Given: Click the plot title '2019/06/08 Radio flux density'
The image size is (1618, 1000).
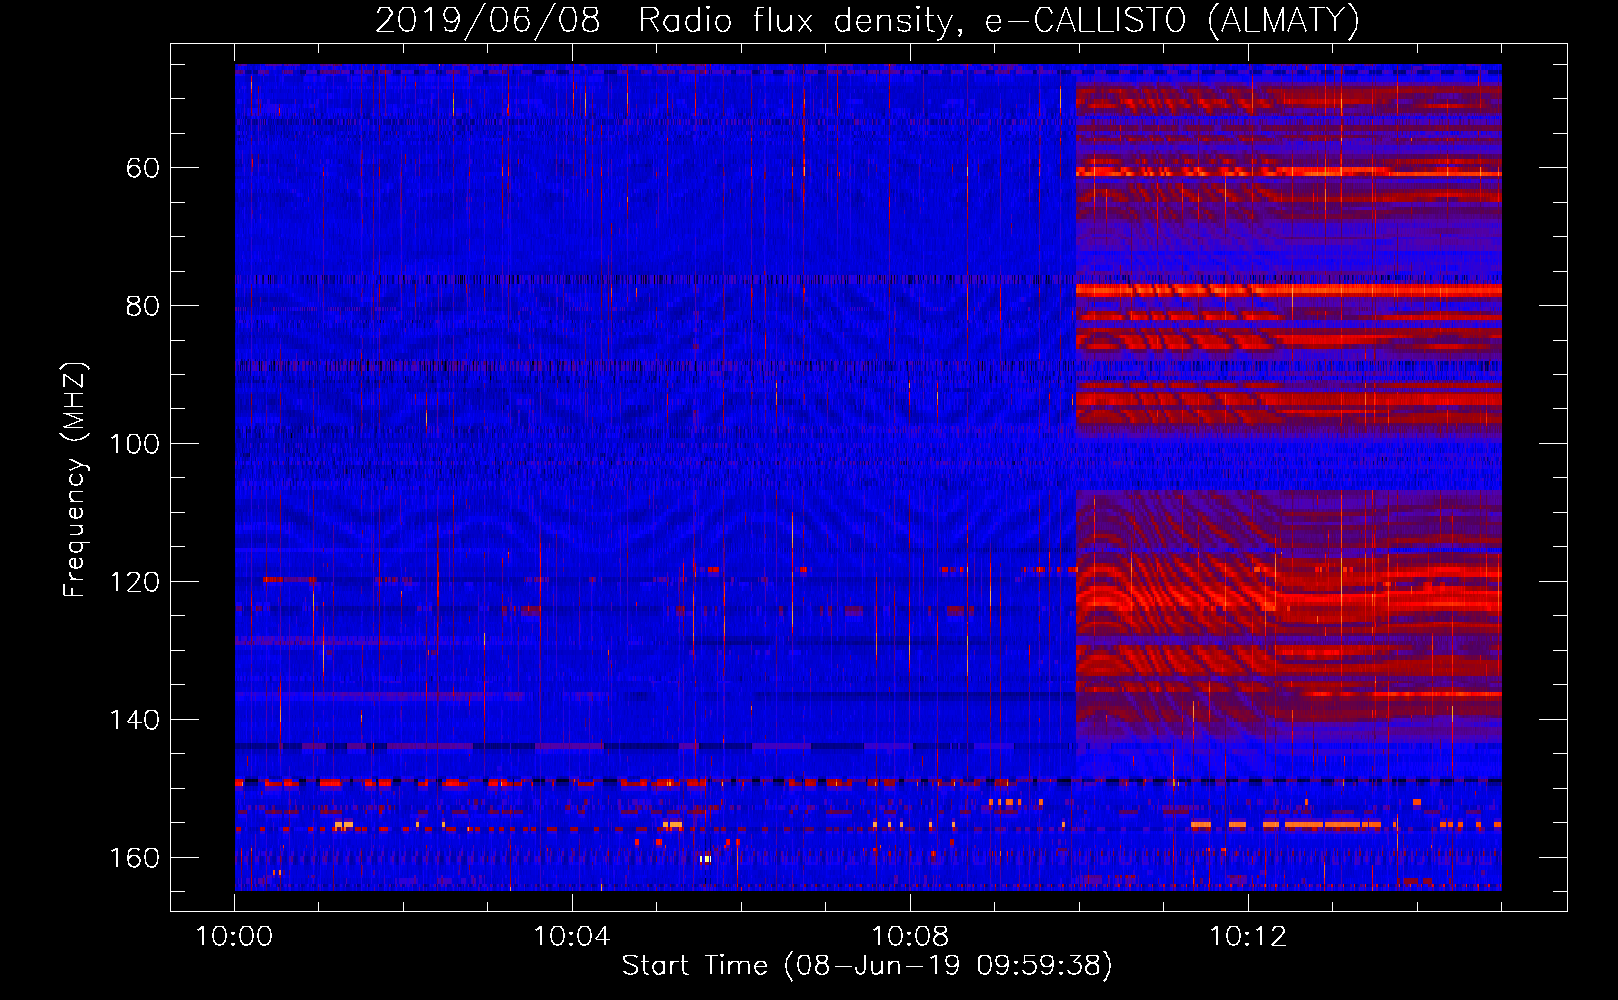Looking at the screenshot, I should (867, 21).
